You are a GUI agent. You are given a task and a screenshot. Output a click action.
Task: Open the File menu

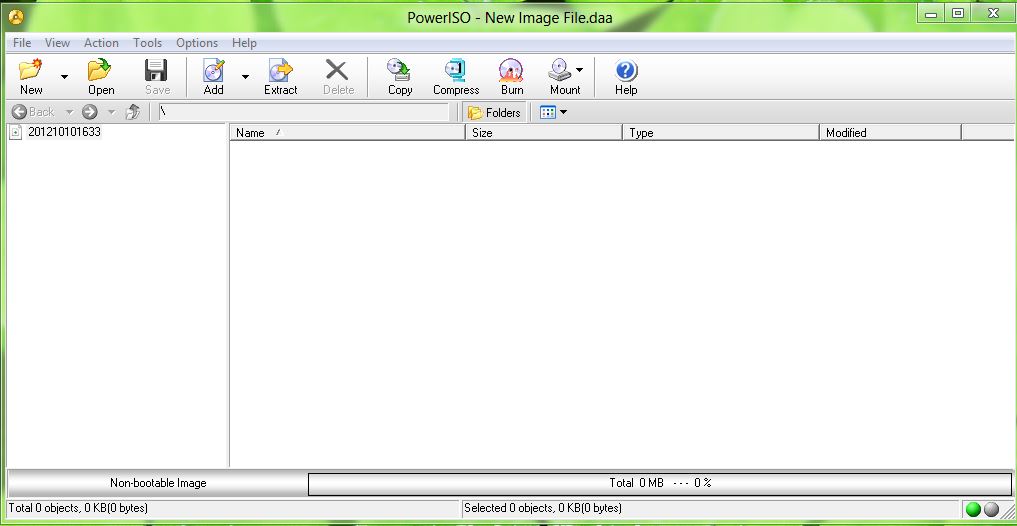[22, 43]
